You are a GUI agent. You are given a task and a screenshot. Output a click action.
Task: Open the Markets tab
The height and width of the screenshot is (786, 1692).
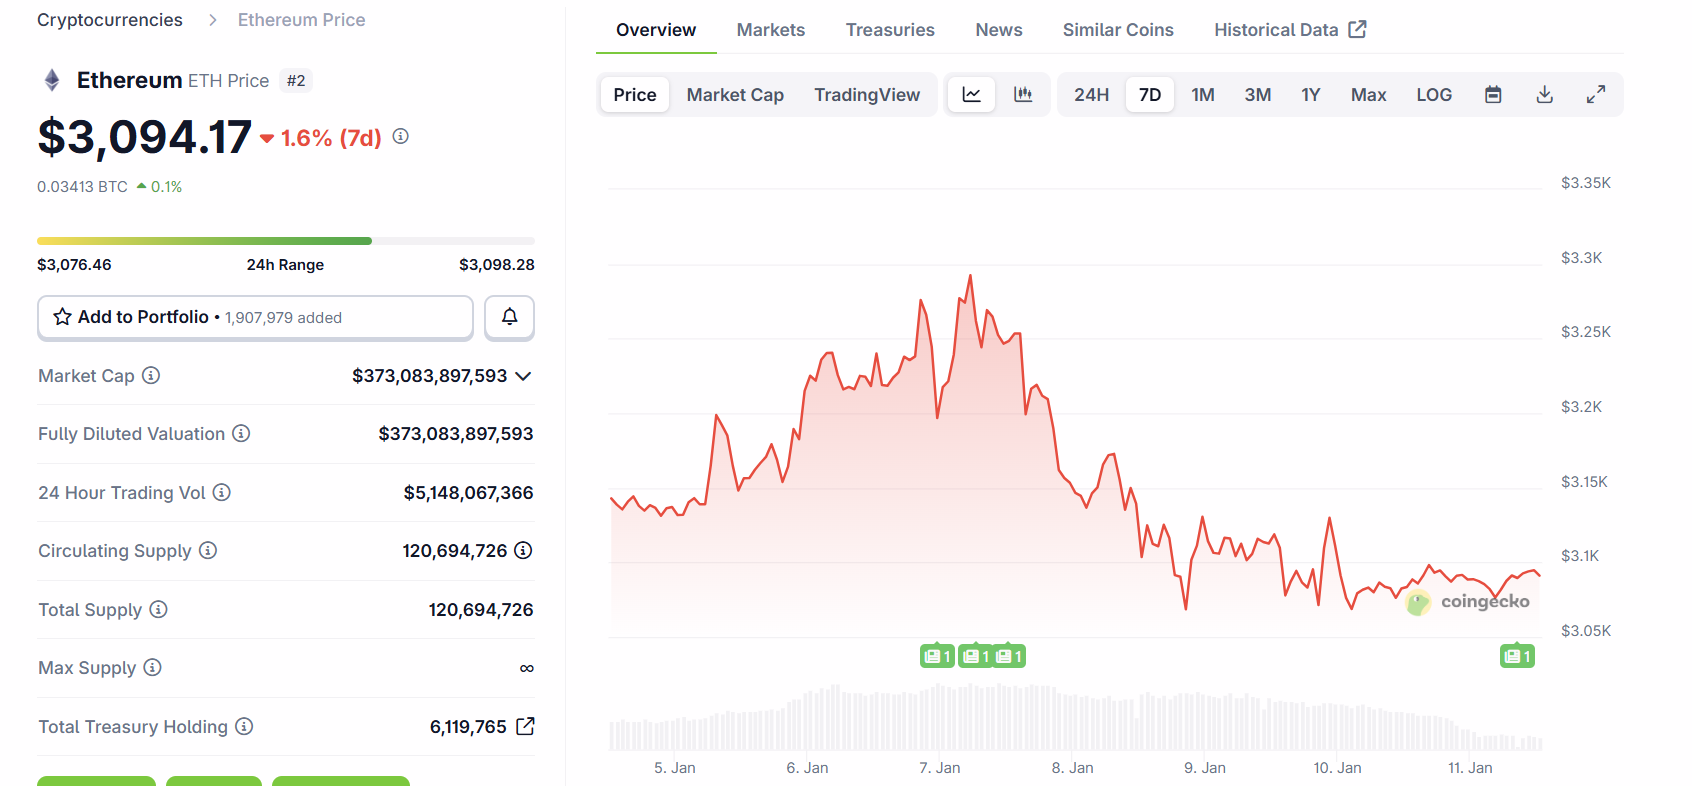(770, 30)
